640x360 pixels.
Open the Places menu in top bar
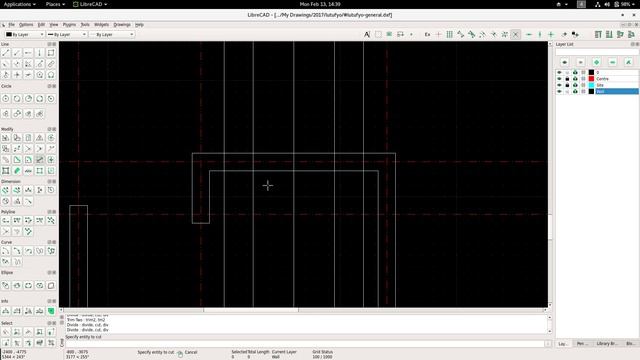(55, 4)
